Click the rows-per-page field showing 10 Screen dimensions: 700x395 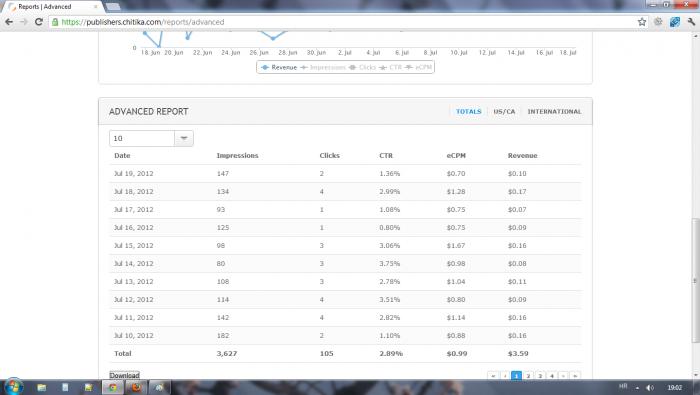(x=142, y=138)
